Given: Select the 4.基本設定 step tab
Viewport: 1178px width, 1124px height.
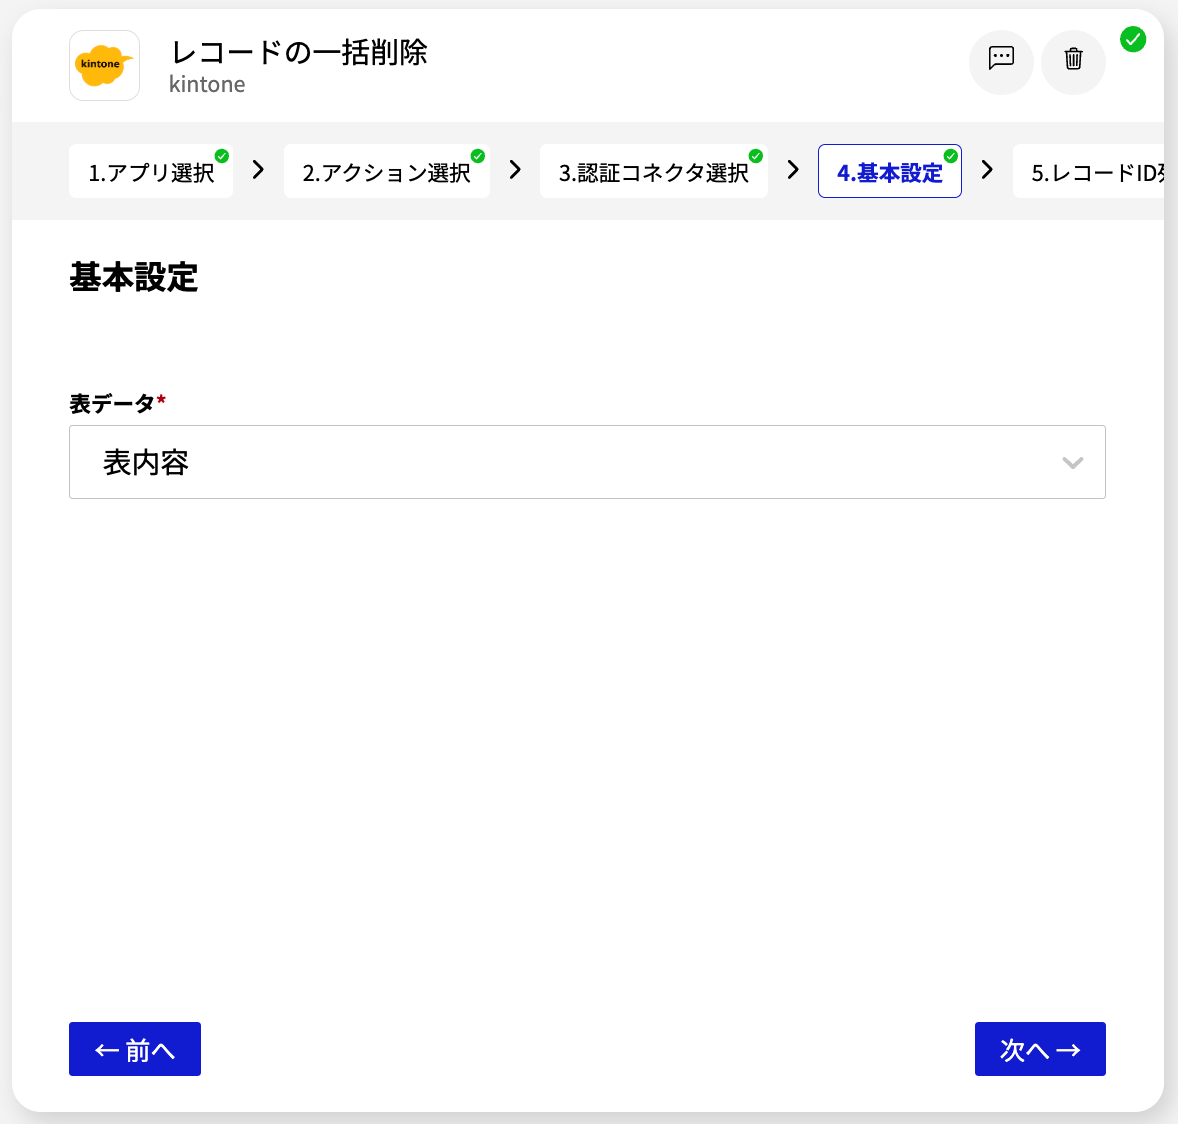Looking at the screenshot, I should [890, 171].
